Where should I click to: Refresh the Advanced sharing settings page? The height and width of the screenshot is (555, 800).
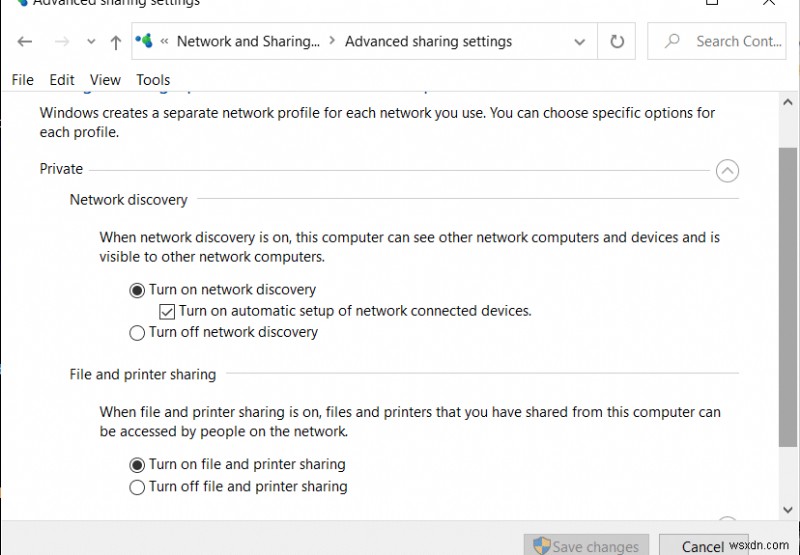tap(617, 41)
